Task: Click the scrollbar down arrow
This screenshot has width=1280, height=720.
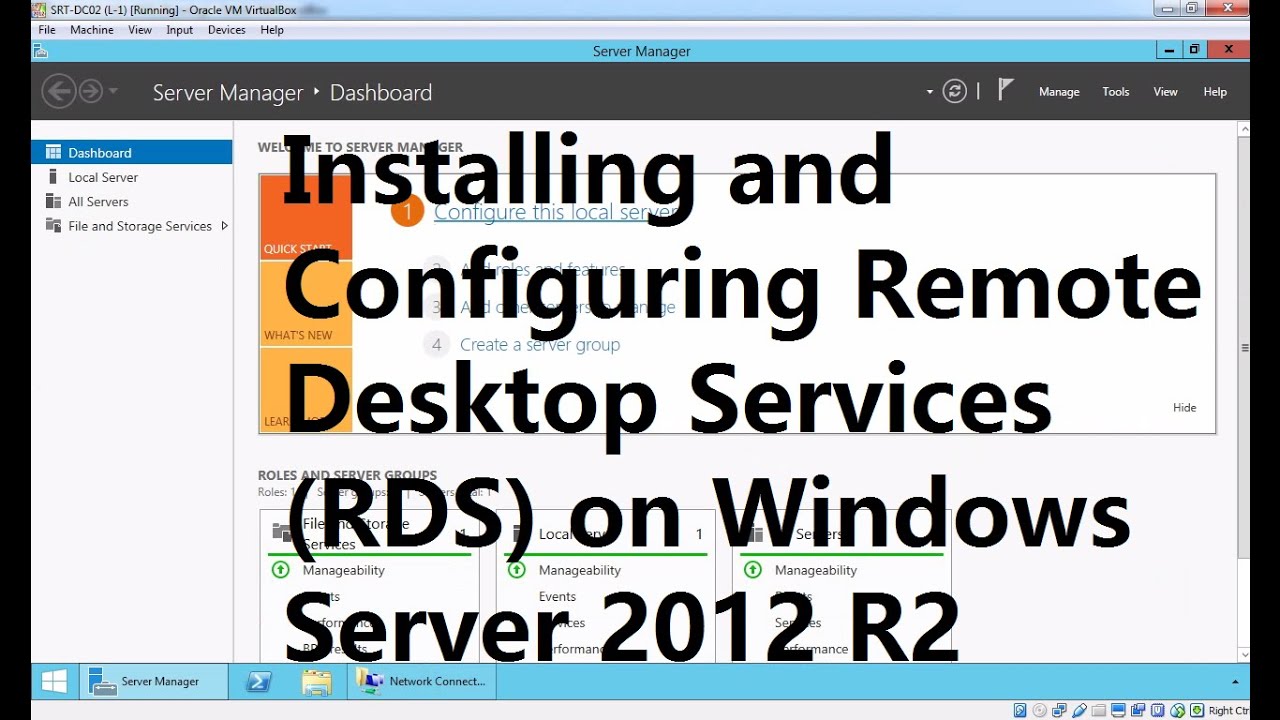Action: point(1244,655)
